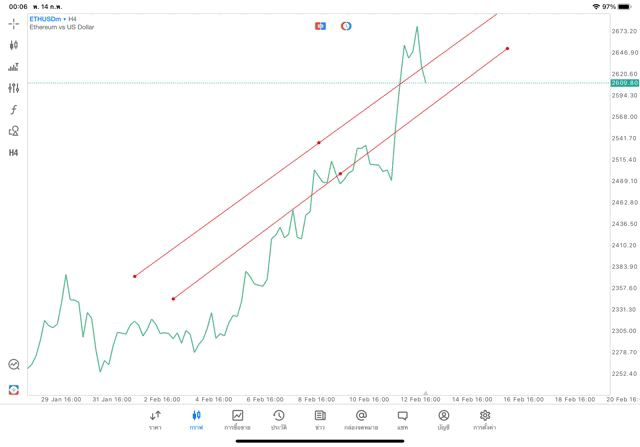Image resolution: width=640 pixels, height=447 pixels.
Task: Select the upper red trendline's middle anchor point
Action: pos(319,143)
